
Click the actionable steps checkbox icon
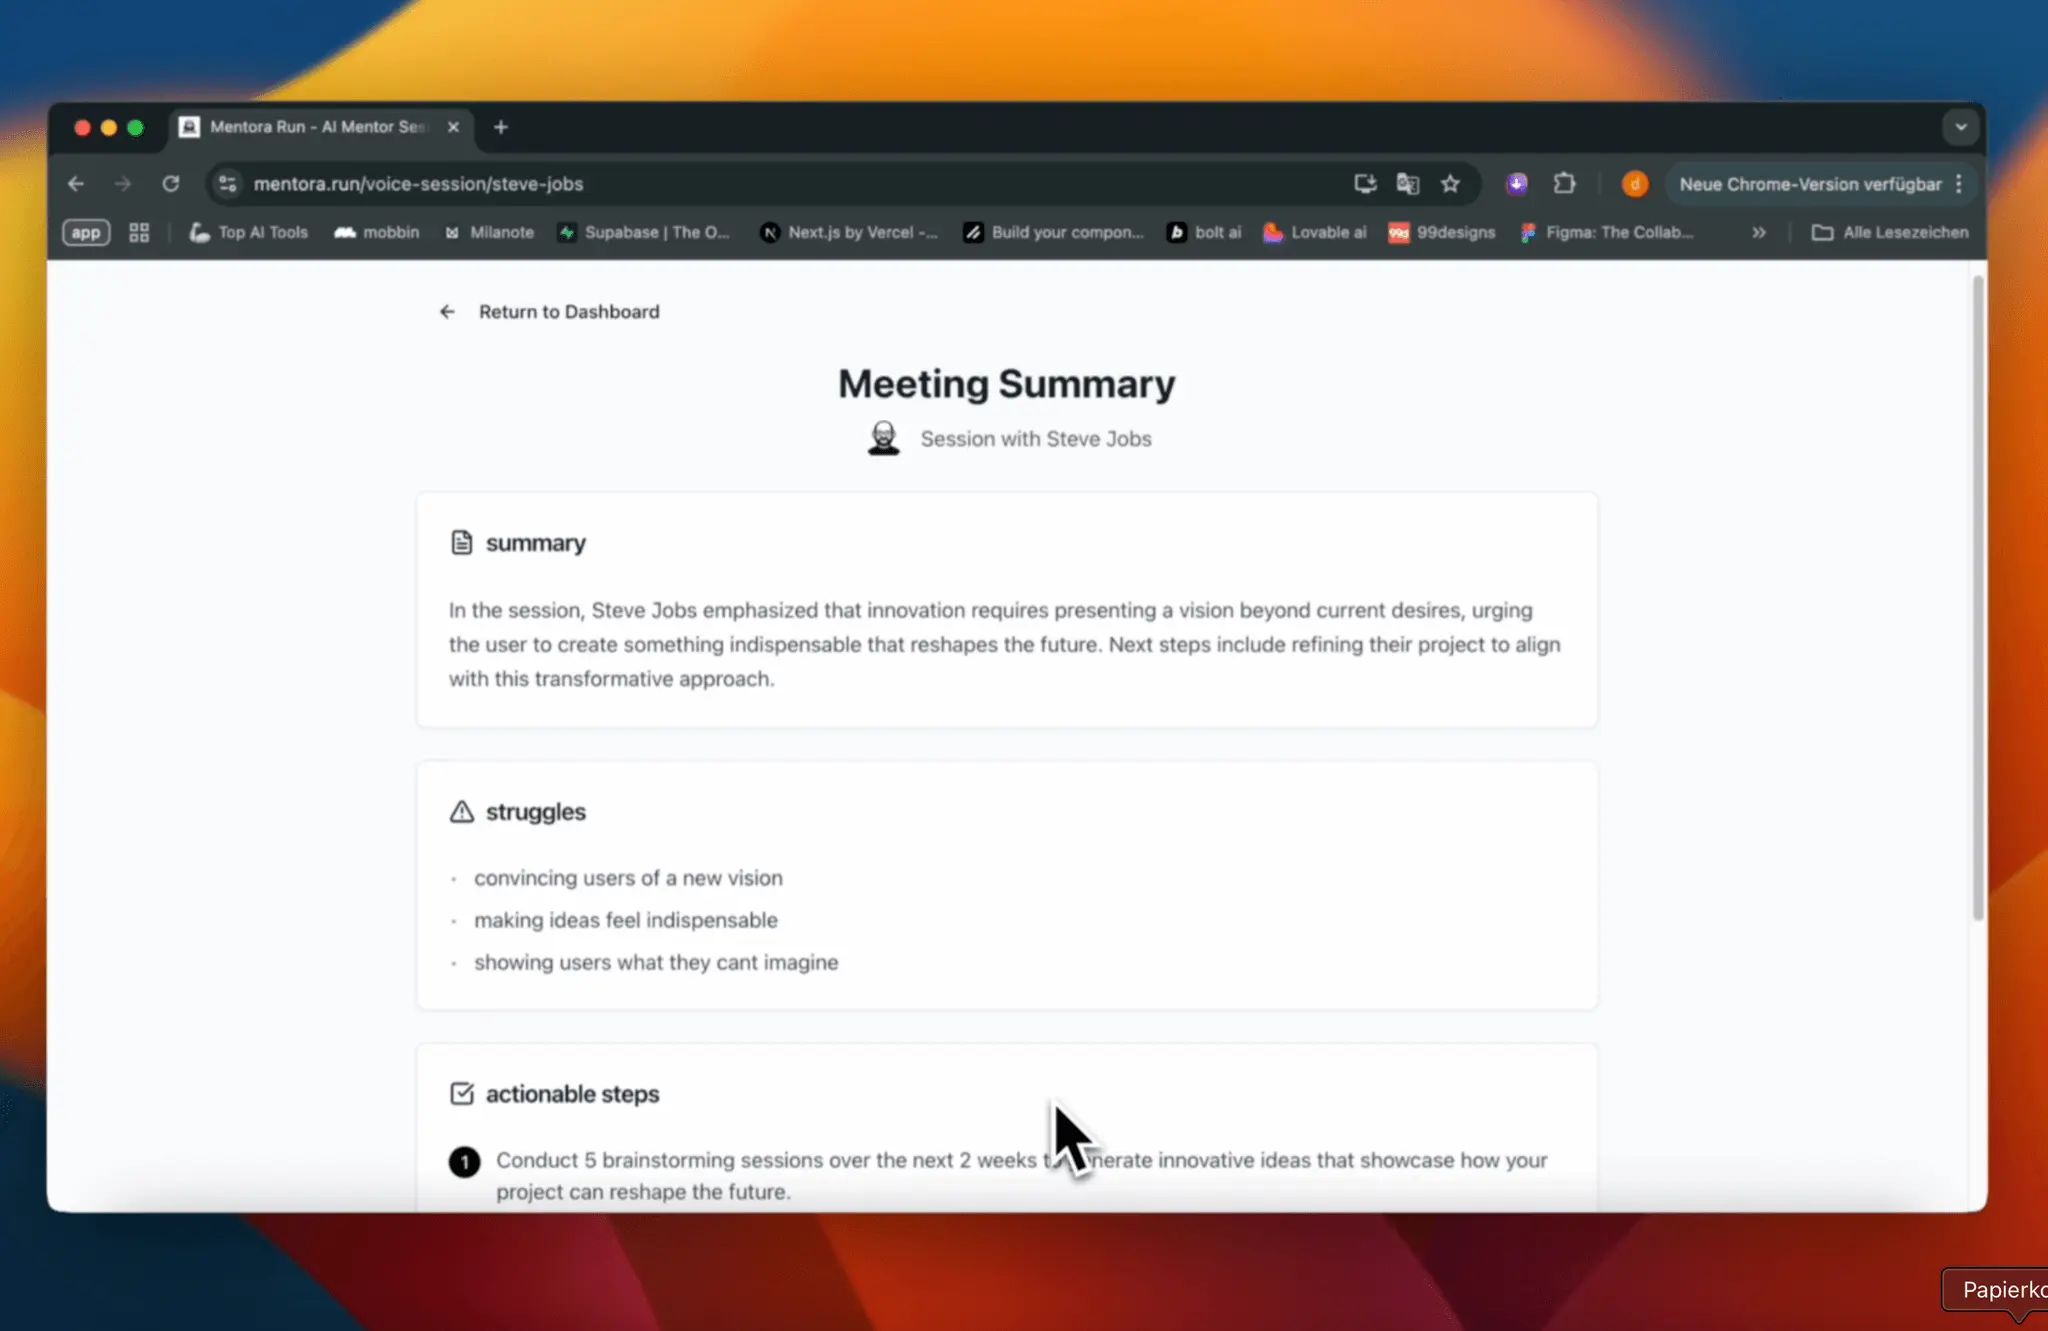click(x=461, y=1093)
